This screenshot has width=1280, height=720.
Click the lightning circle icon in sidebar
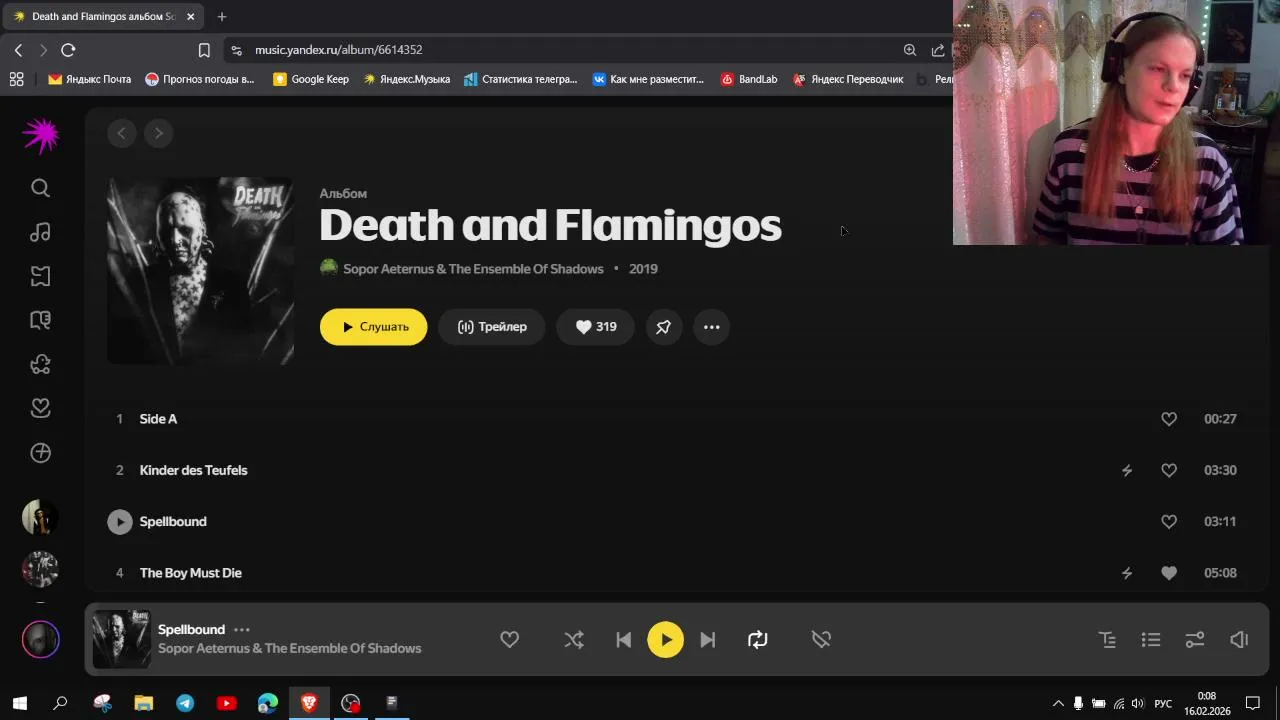tap(40, 453)
